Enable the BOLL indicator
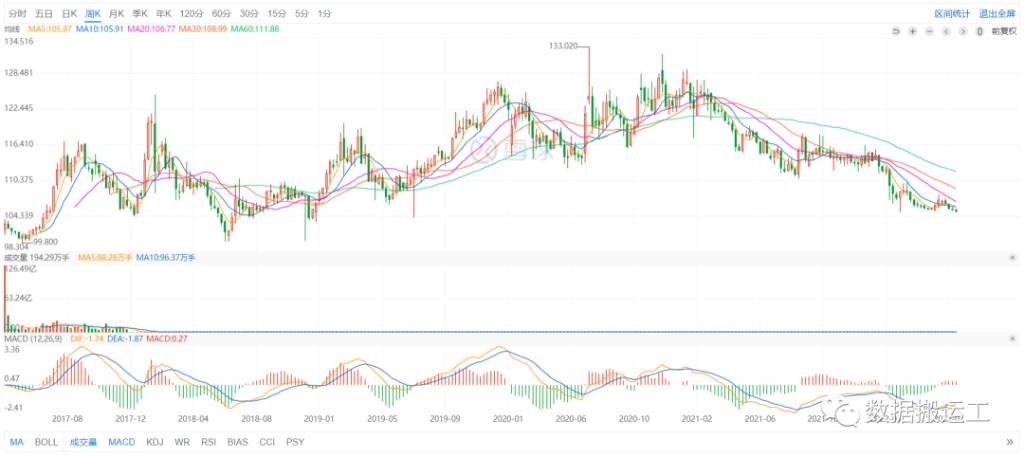This screenshot has width=1024, height=457. click(x=46, y=441)
